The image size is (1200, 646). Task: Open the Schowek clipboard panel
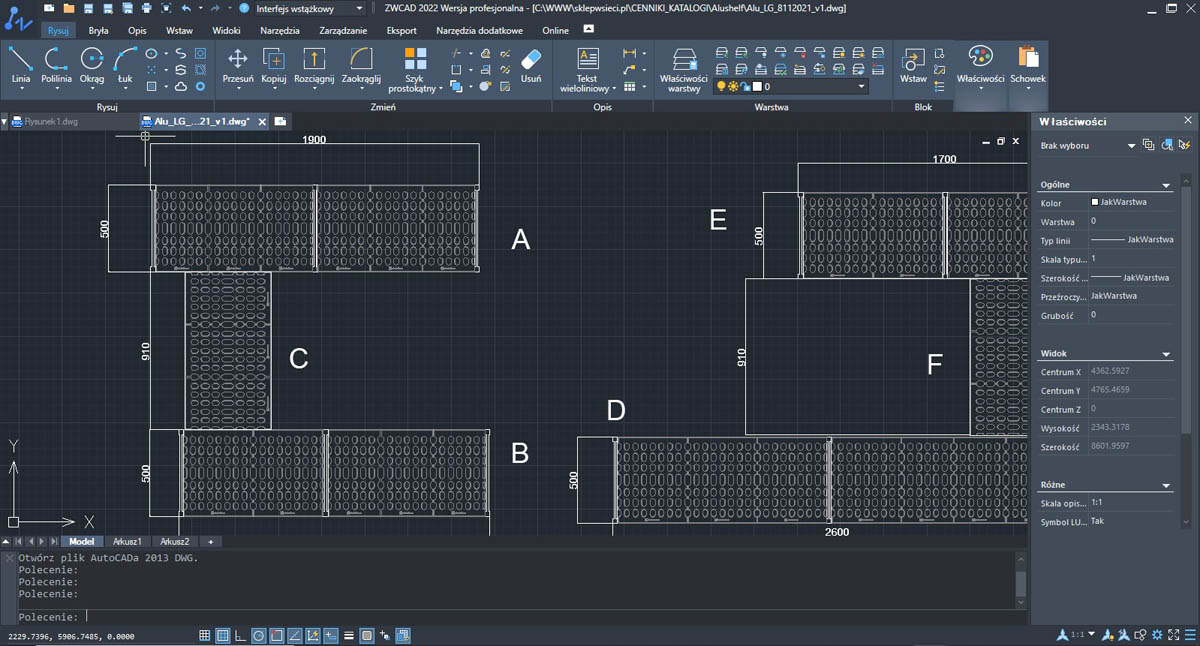click(1028, 65)
